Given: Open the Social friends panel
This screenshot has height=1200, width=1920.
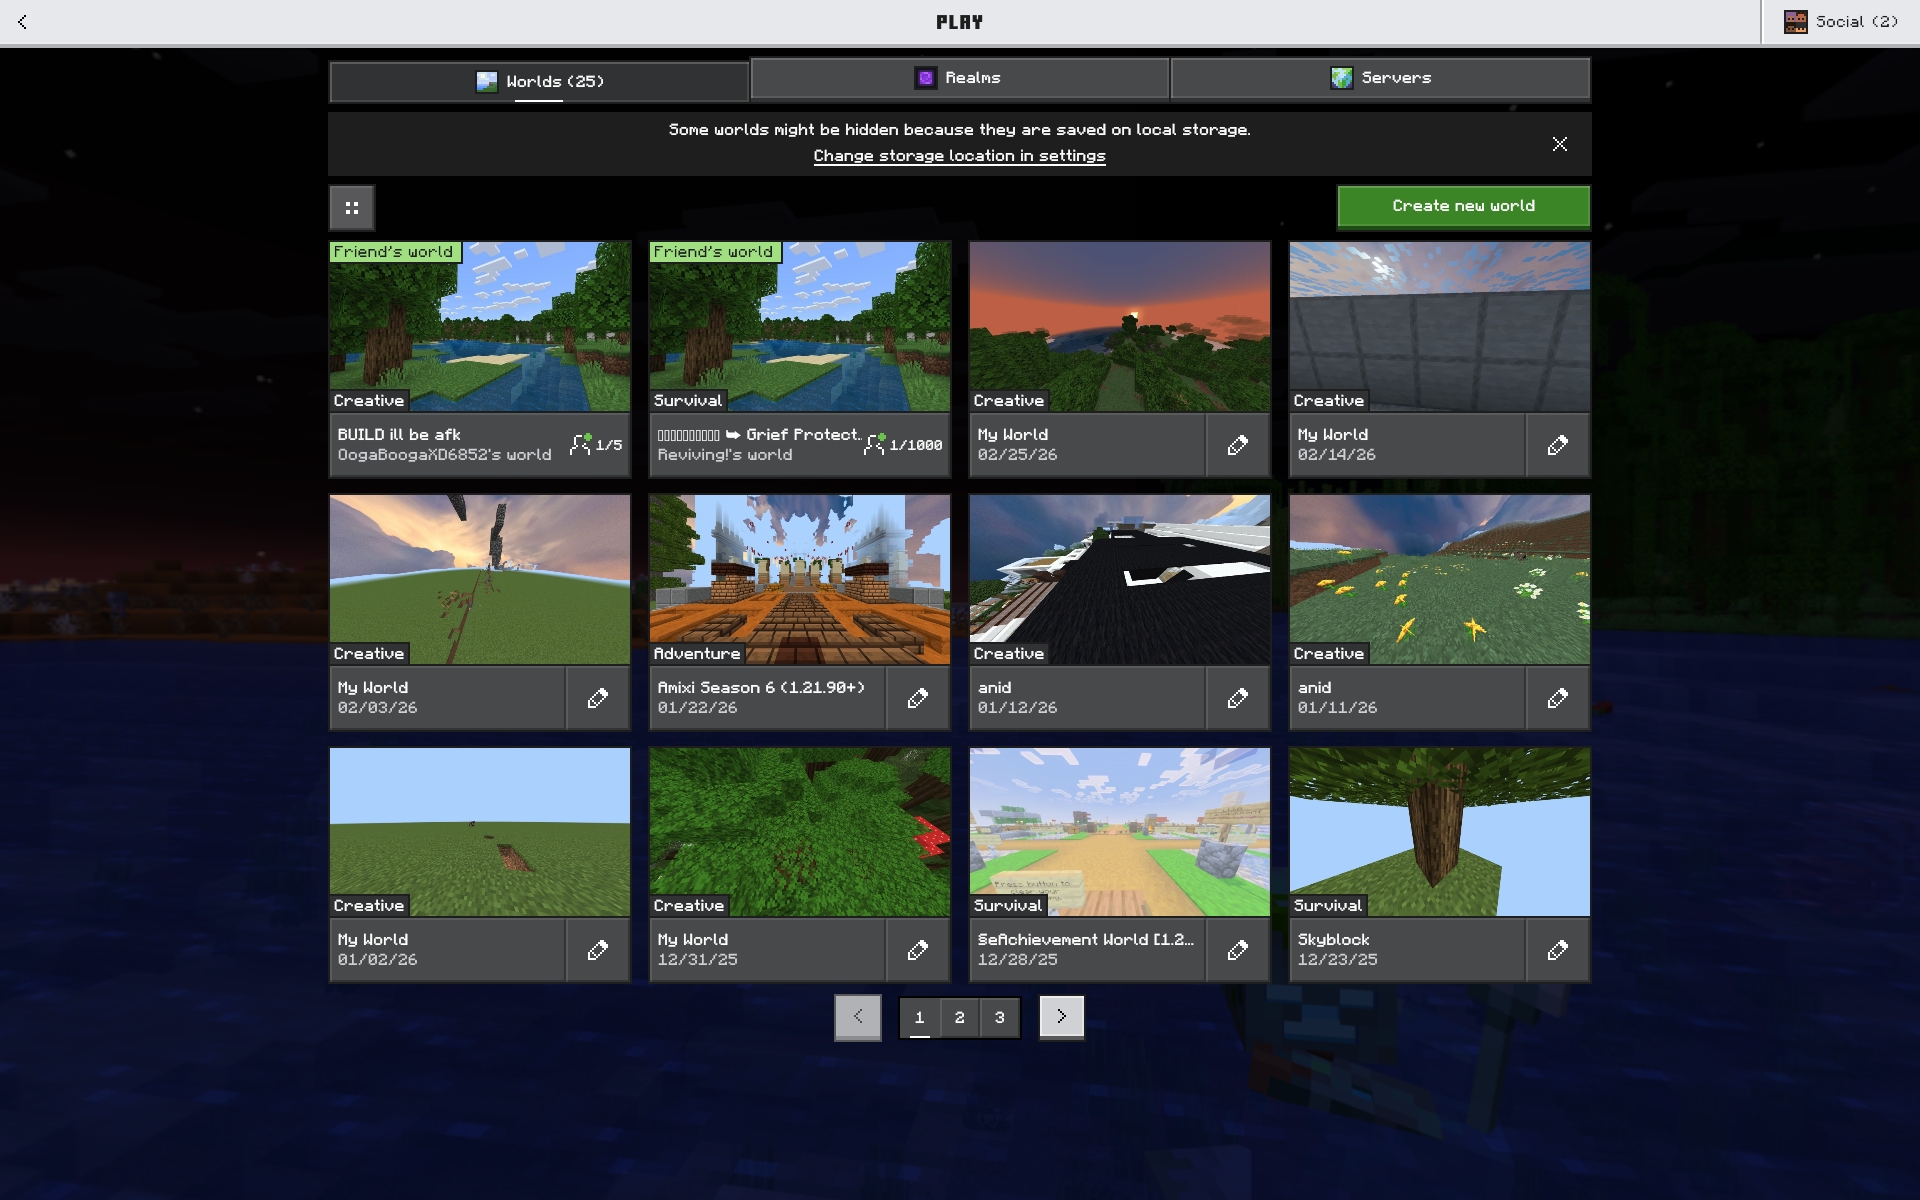Looking at the screenshot, I should [x=1841, y=22].
